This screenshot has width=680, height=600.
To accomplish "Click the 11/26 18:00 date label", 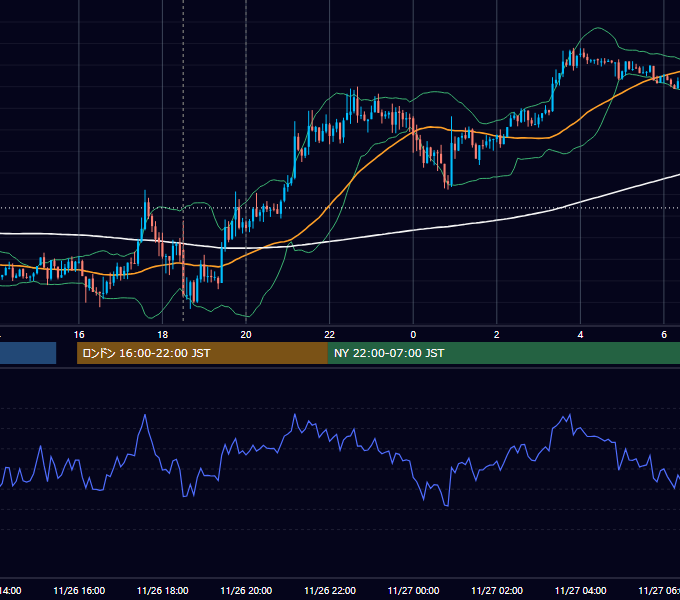I will tap(163, 591).
